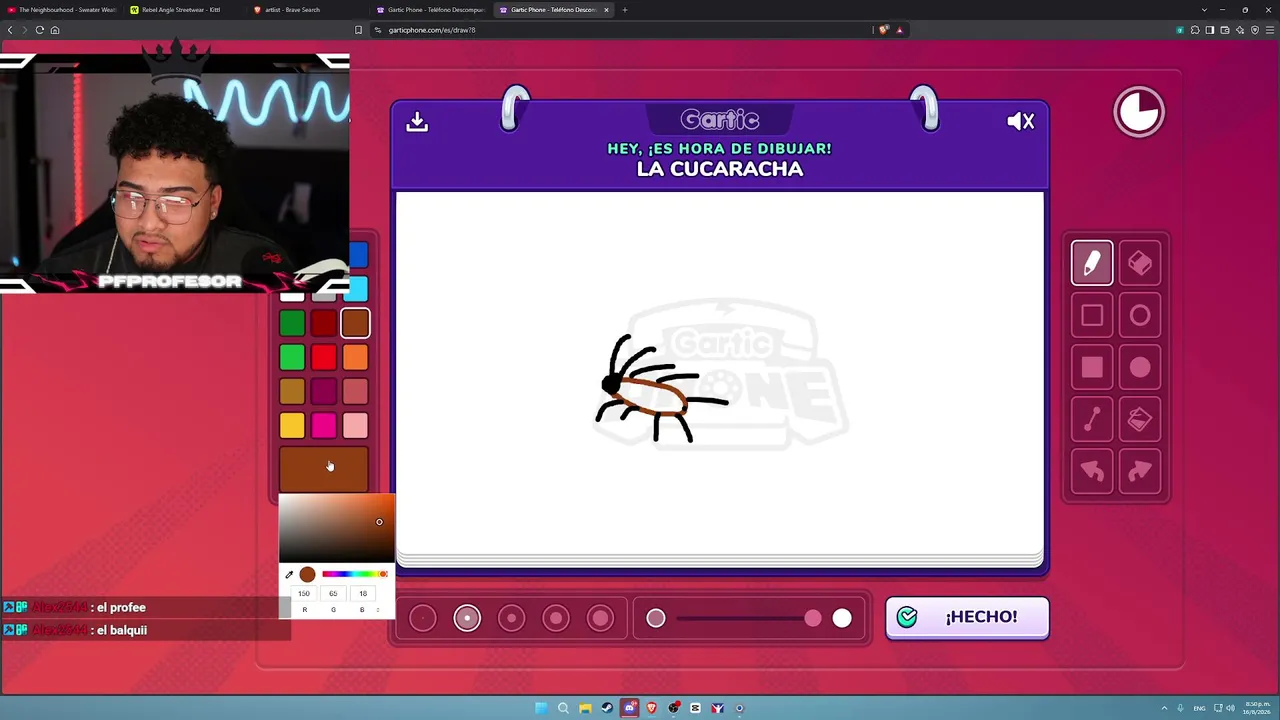This screenshot has height=720, width=1280.
Task: Open the Windows Start menu
Action: [541, 708]
